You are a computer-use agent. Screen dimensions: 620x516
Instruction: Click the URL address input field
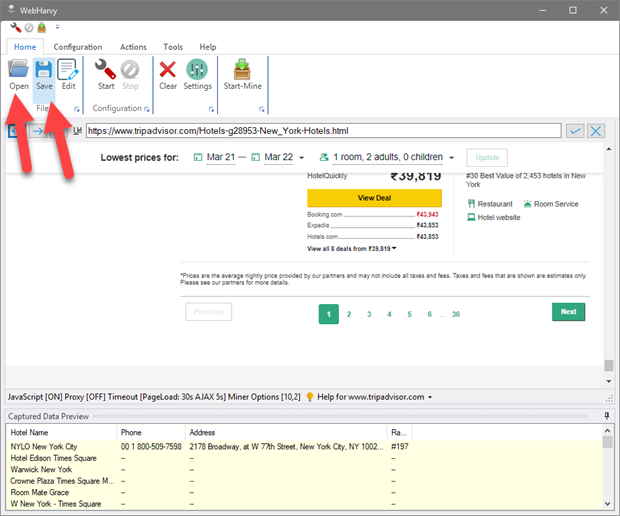(322, 131)
